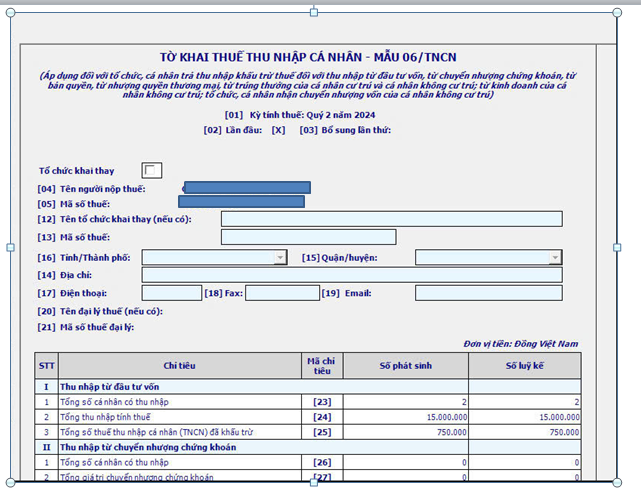Toggle the "Tổ chức khai thay" checkbox

click(x=152, y=170)
